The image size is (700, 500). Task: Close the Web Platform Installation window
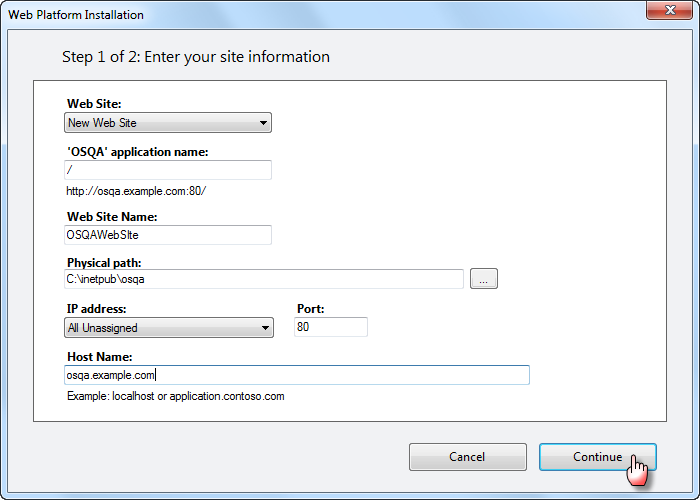670,10
